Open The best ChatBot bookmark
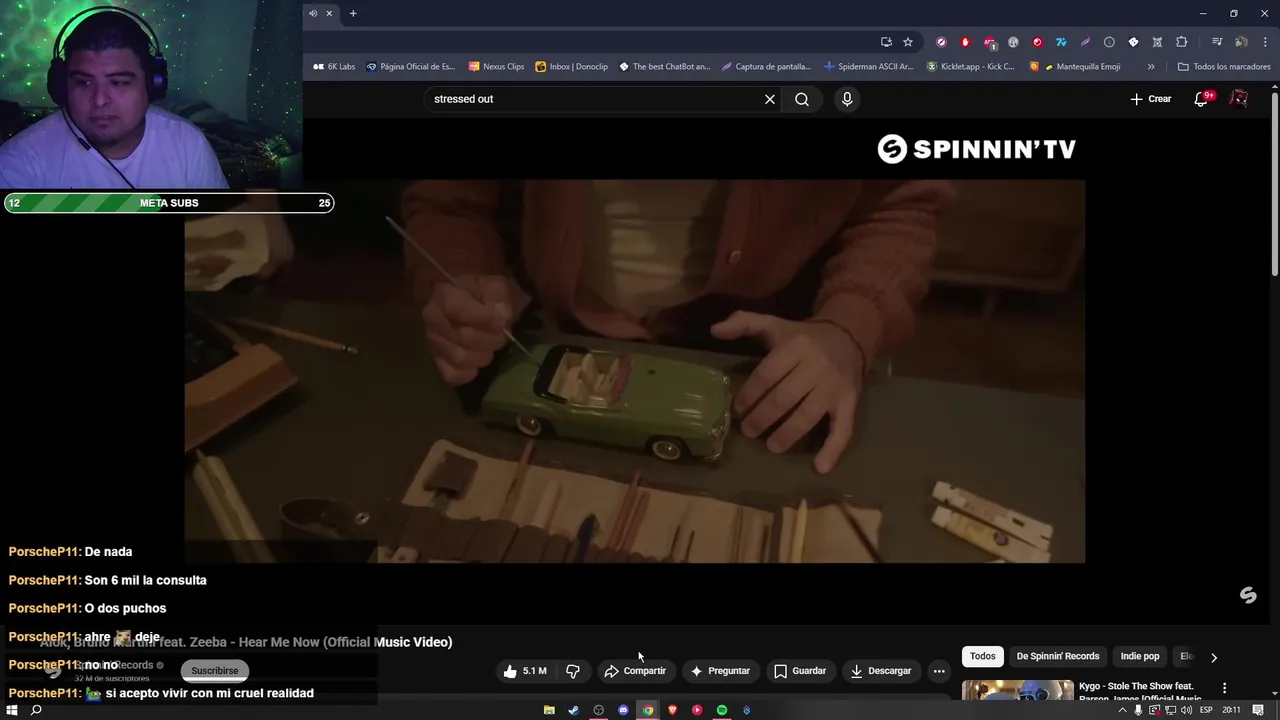 664,66
